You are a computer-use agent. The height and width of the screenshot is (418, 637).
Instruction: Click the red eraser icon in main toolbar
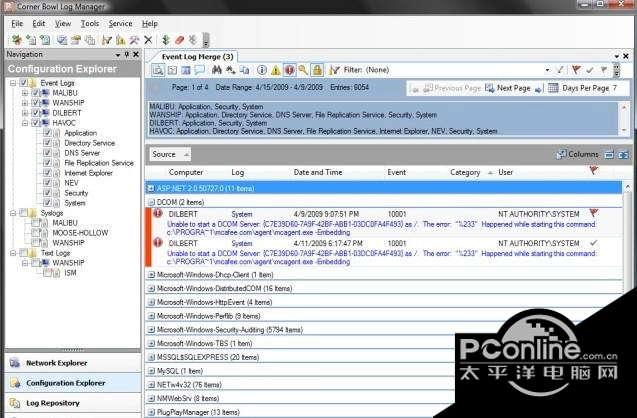[x=179, y=40]
